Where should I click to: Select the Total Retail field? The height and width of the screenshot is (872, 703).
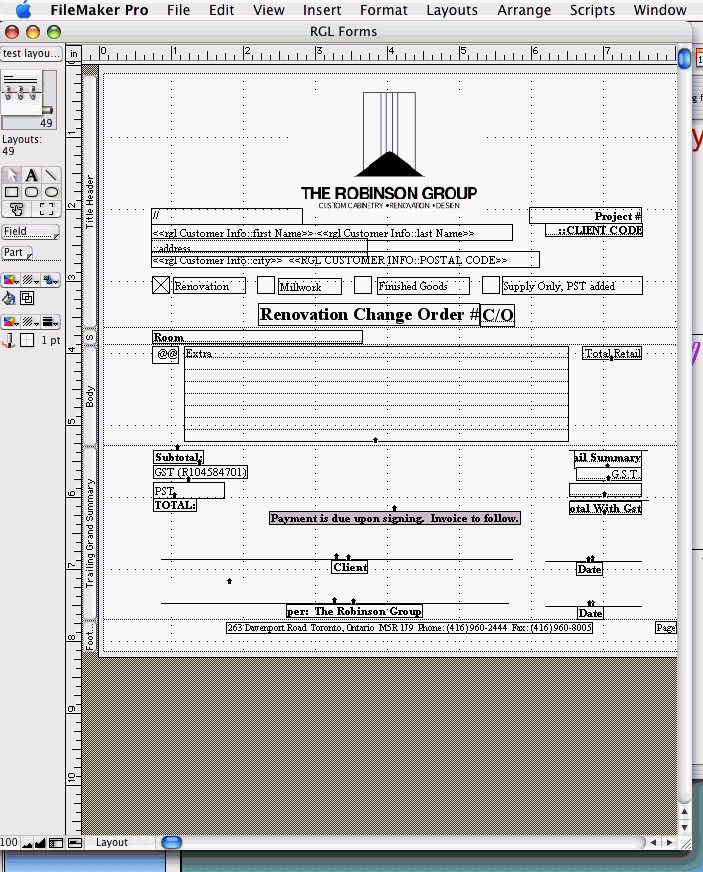pyautogui.click(x=612, y=353)
